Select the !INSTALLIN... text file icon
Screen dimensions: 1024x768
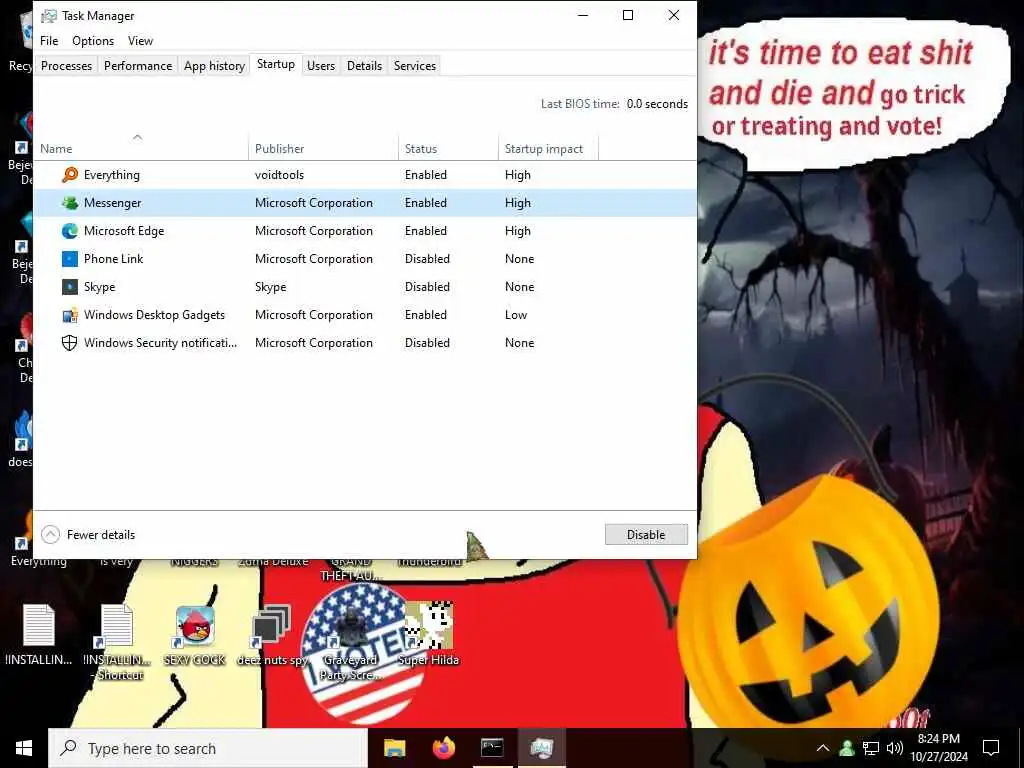pos(39,635)
